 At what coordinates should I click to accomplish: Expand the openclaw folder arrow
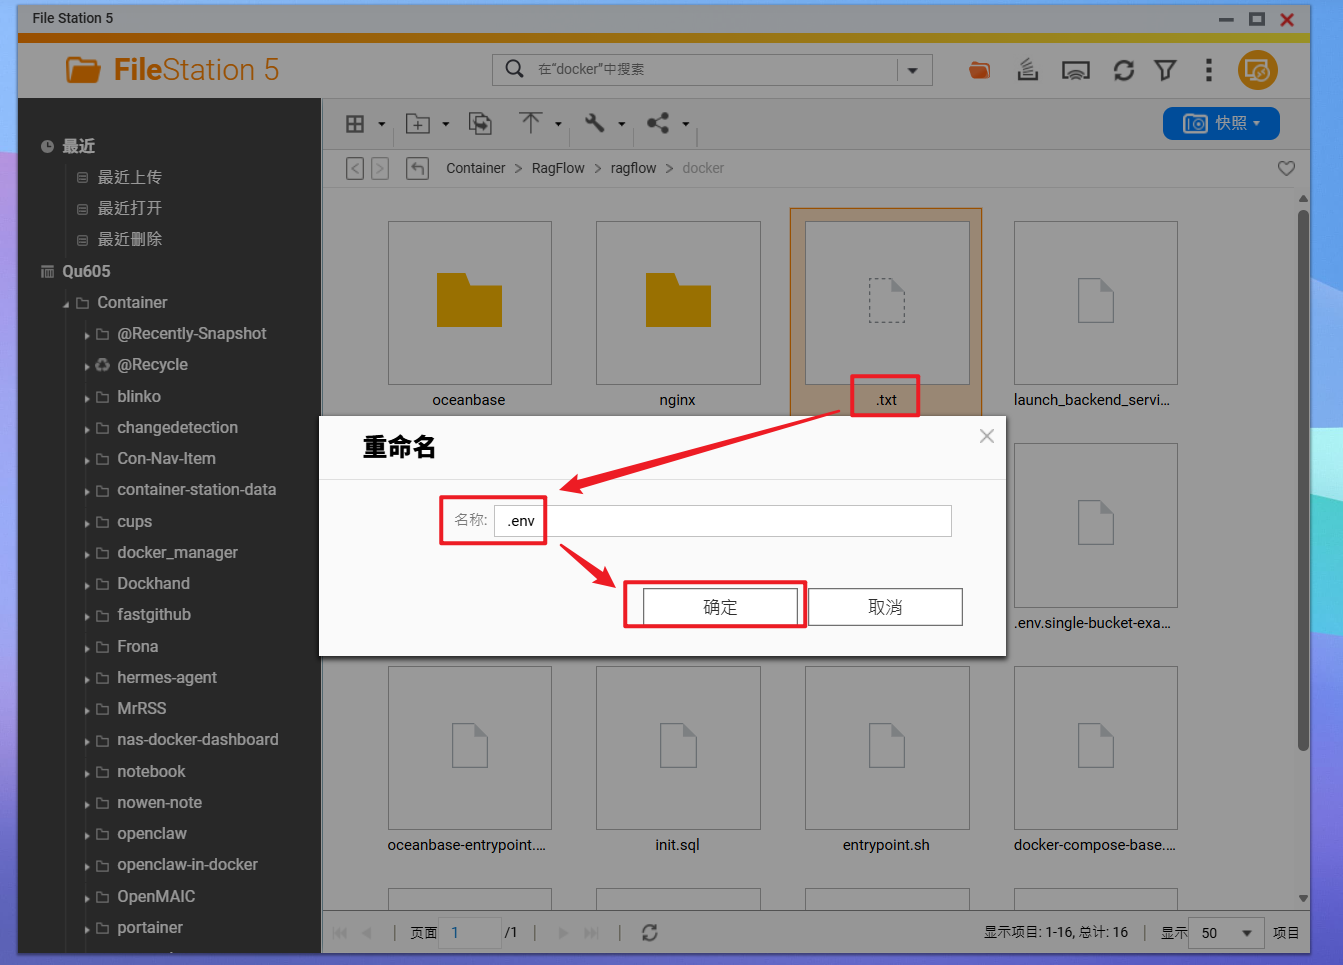(87, 835)
